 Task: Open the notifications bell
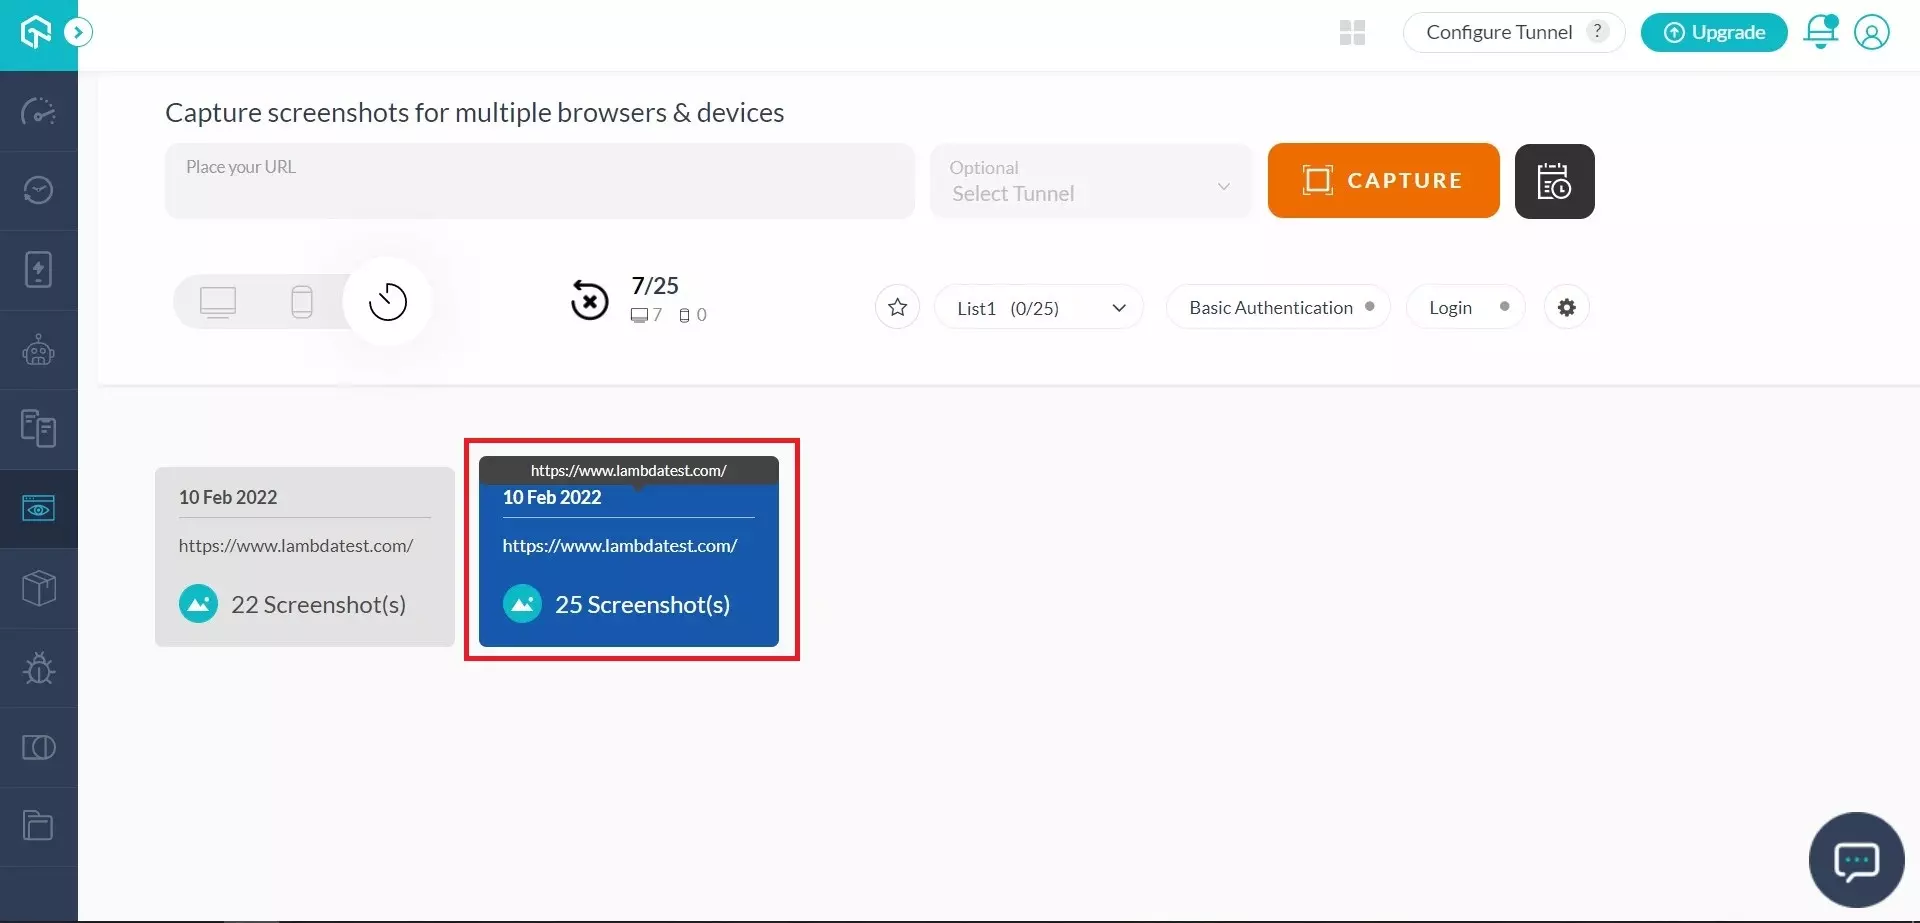[x=1820, y=32]
